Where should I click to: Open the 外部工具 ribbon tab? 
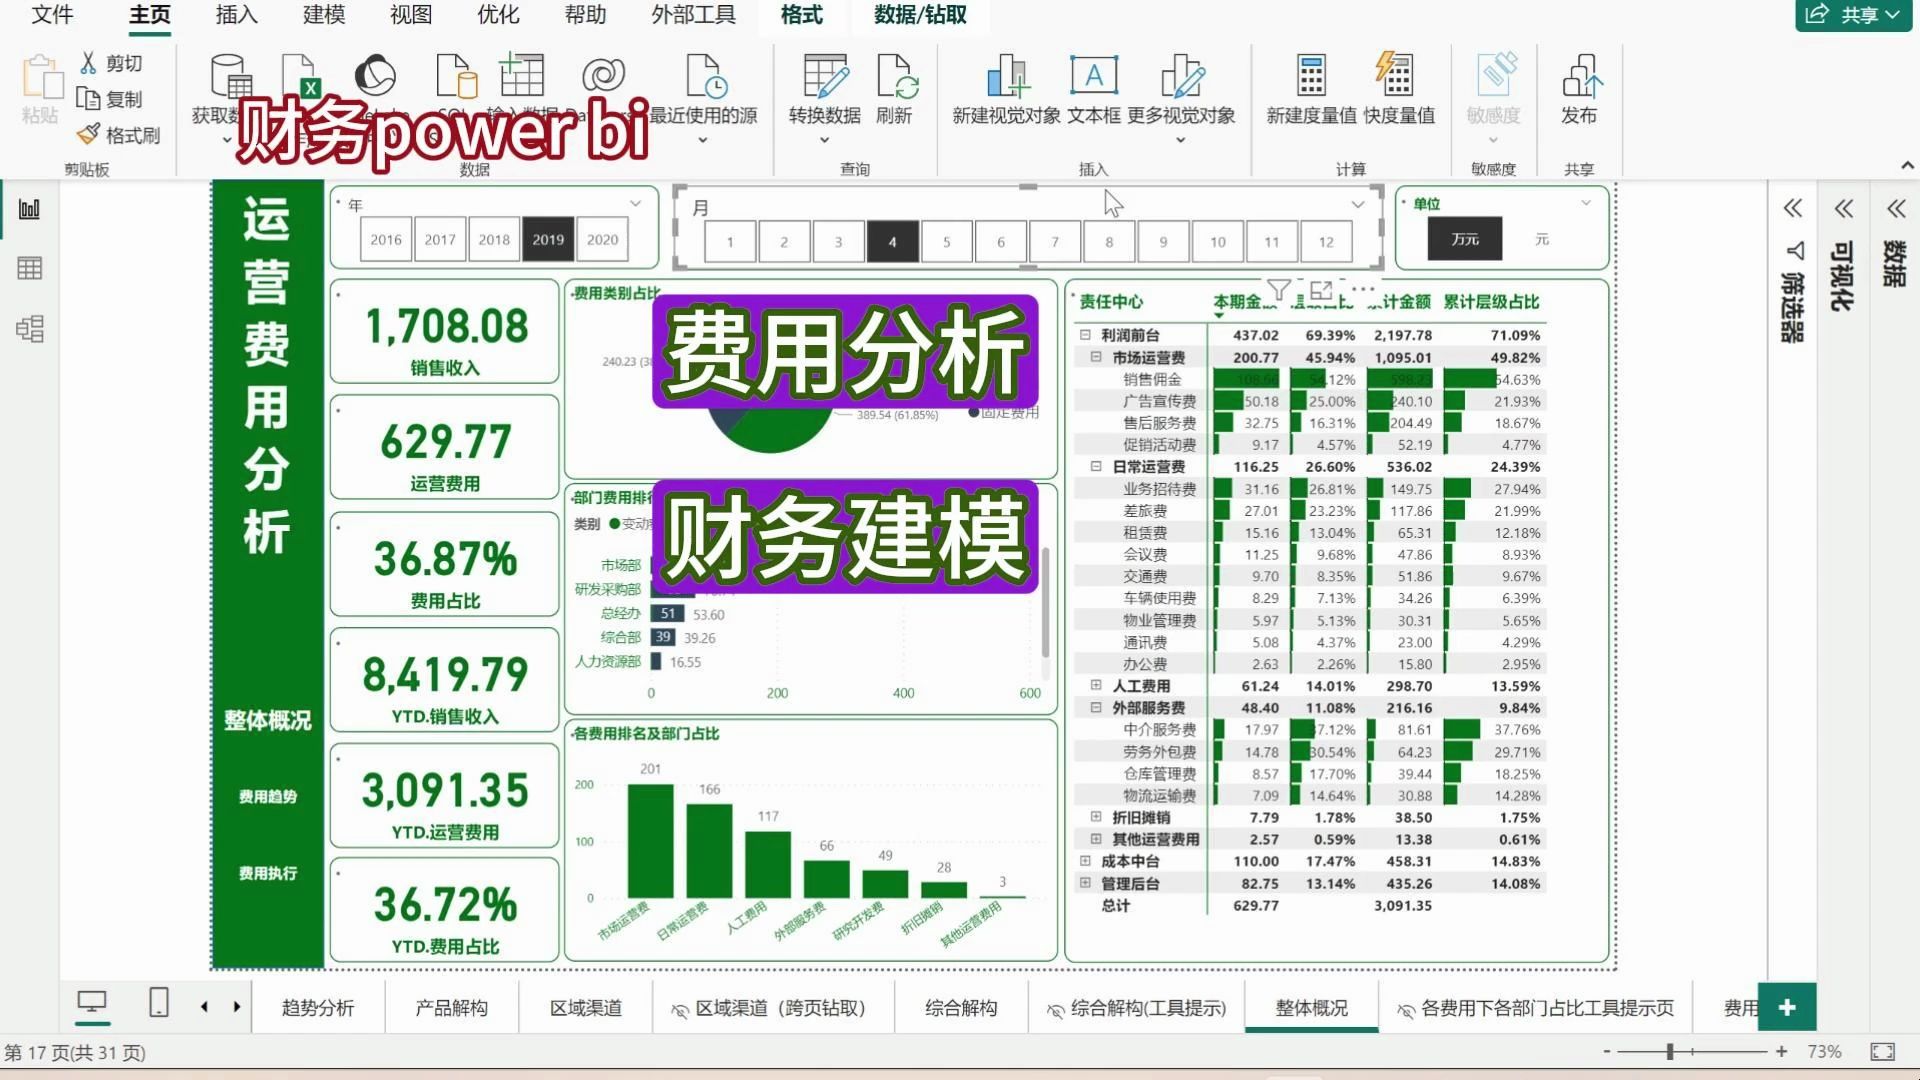tap(692, 16)
